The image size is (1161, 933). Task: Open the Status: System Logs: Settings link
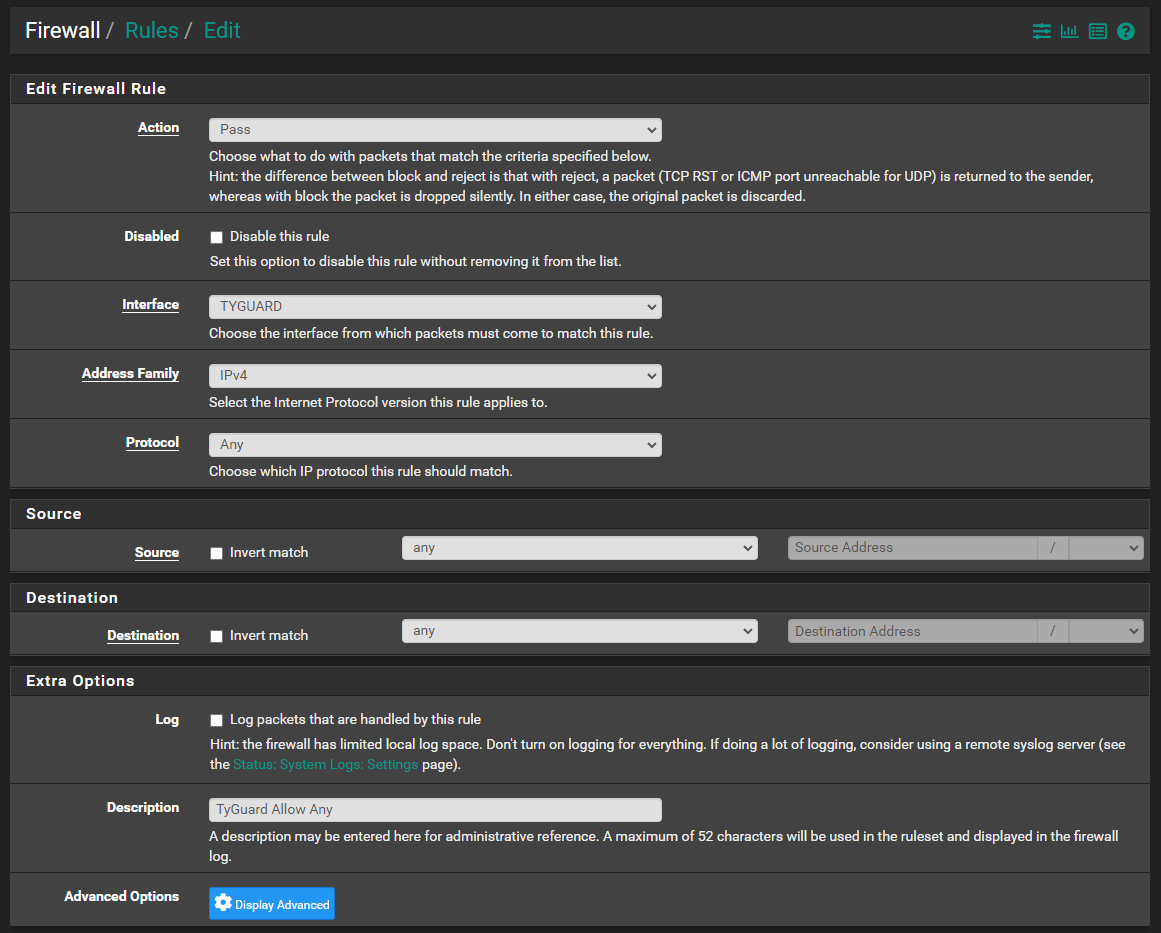pos(325,765)
